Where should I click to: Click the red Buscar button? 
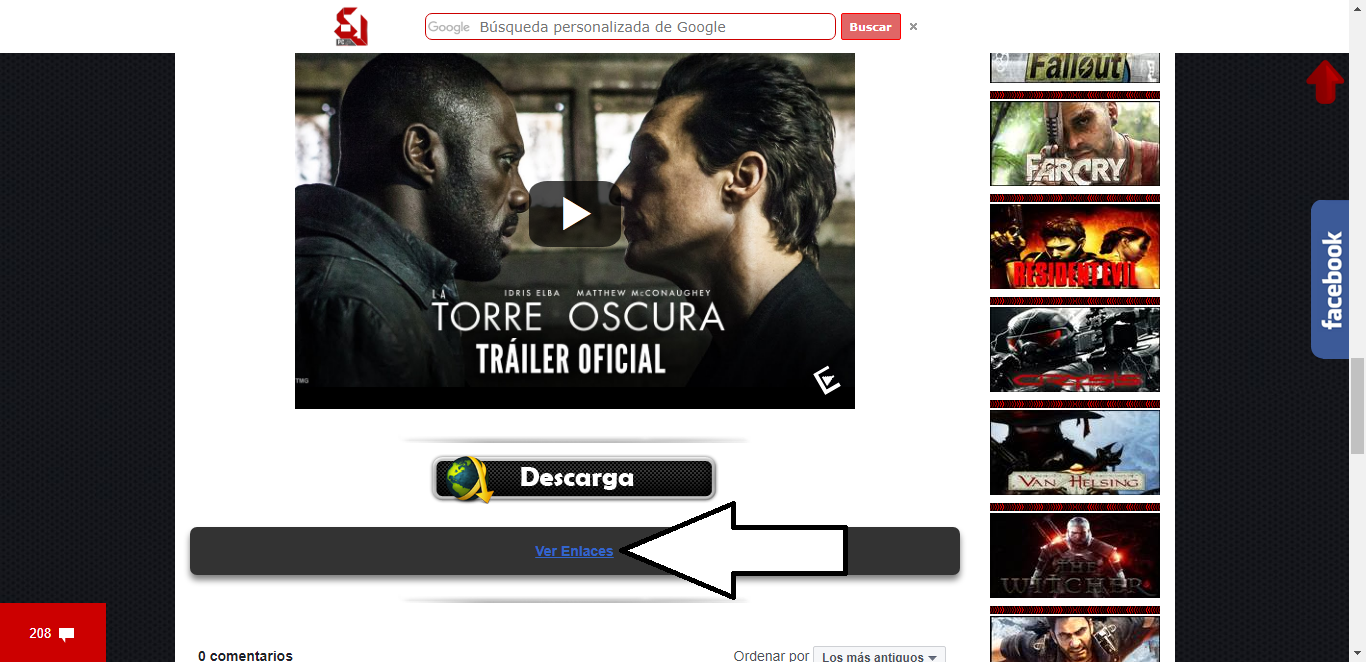[x=870, y=27]
